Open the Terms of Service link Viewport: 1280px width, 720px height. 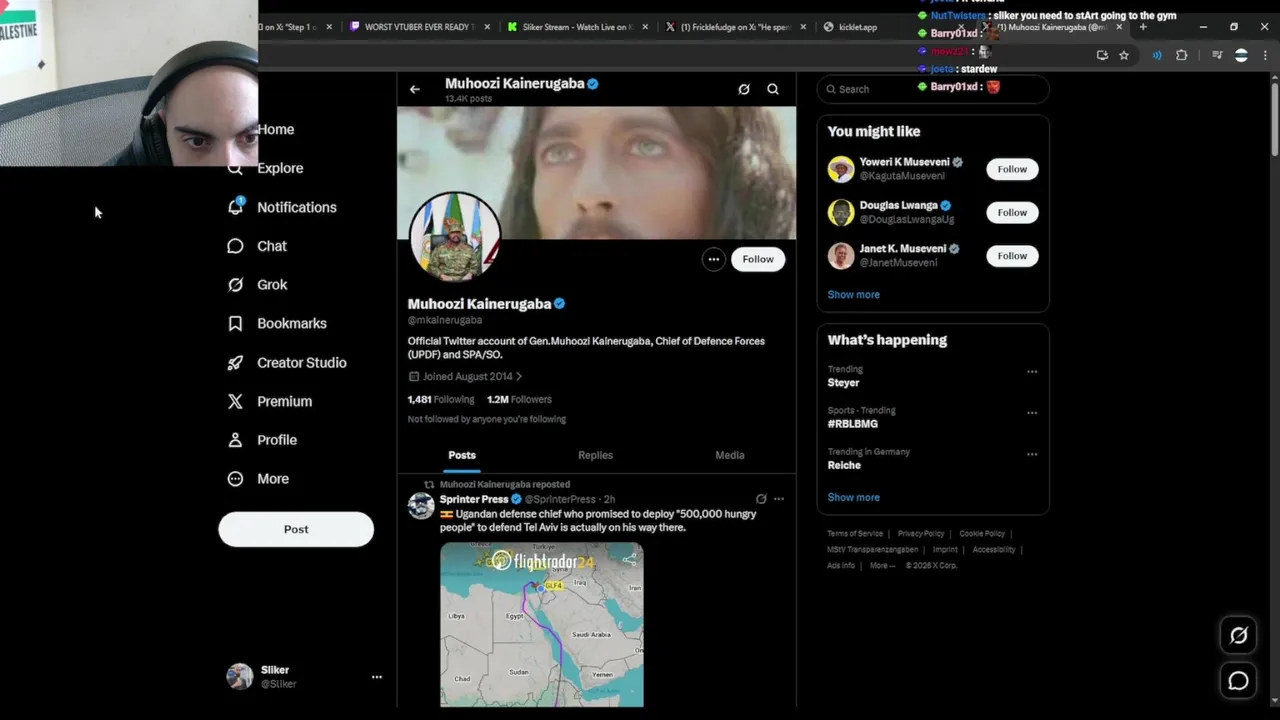coord(855,534)
